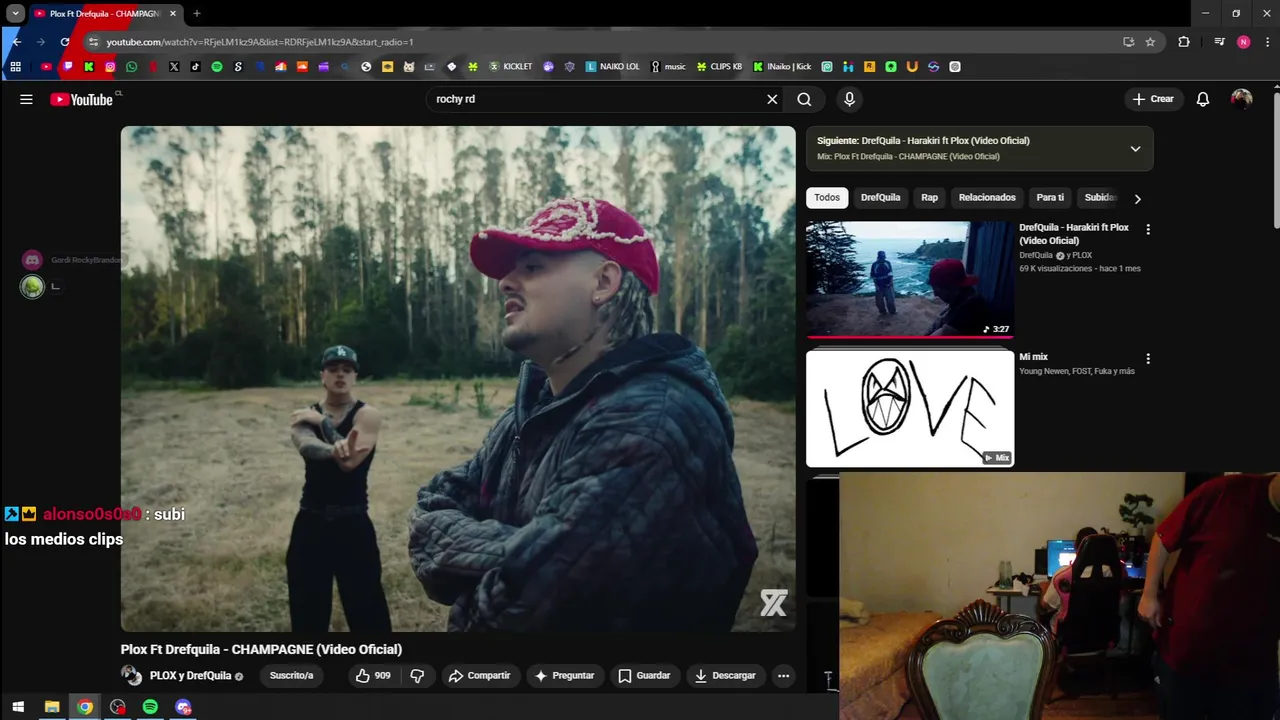The width and height of the screenshot is (1280, 720).
Task: Open DrefQuila - Harakiri ft Plox title
Action: point(1074,234)
